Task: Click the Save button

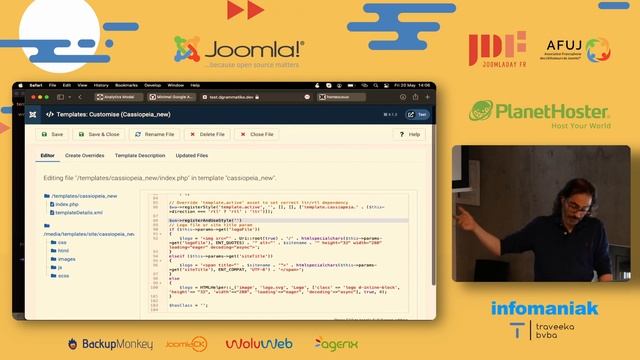Action: [52, 134]
